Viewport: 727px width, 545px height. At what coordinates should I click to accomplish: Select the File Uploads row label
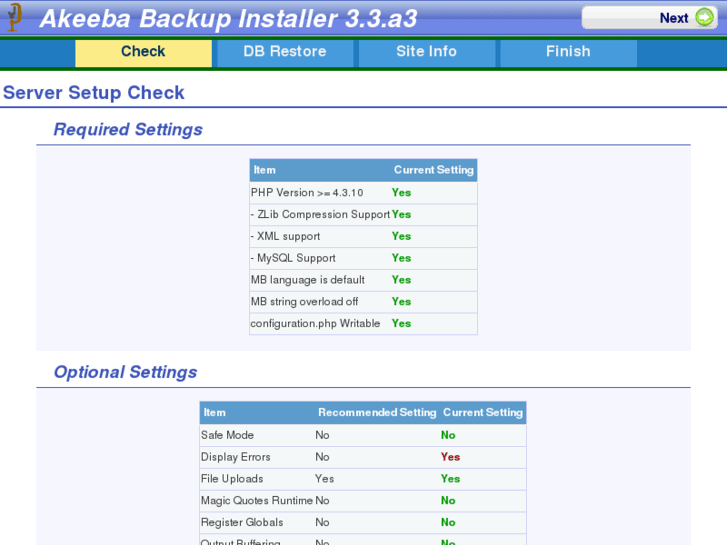click(232, 479)
